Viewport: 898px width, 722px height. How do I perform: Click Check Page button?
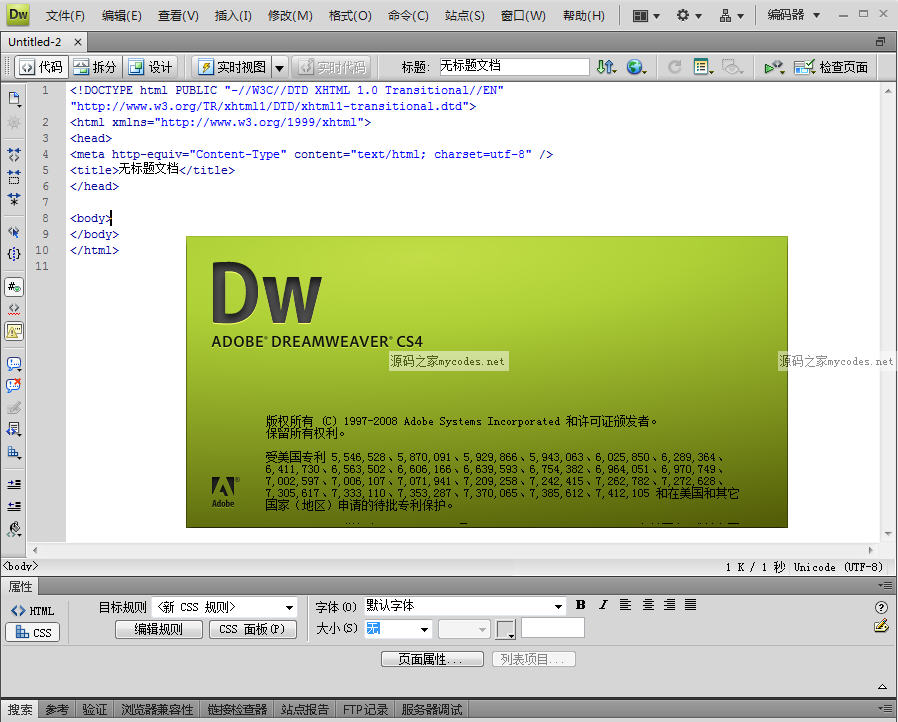831,68
